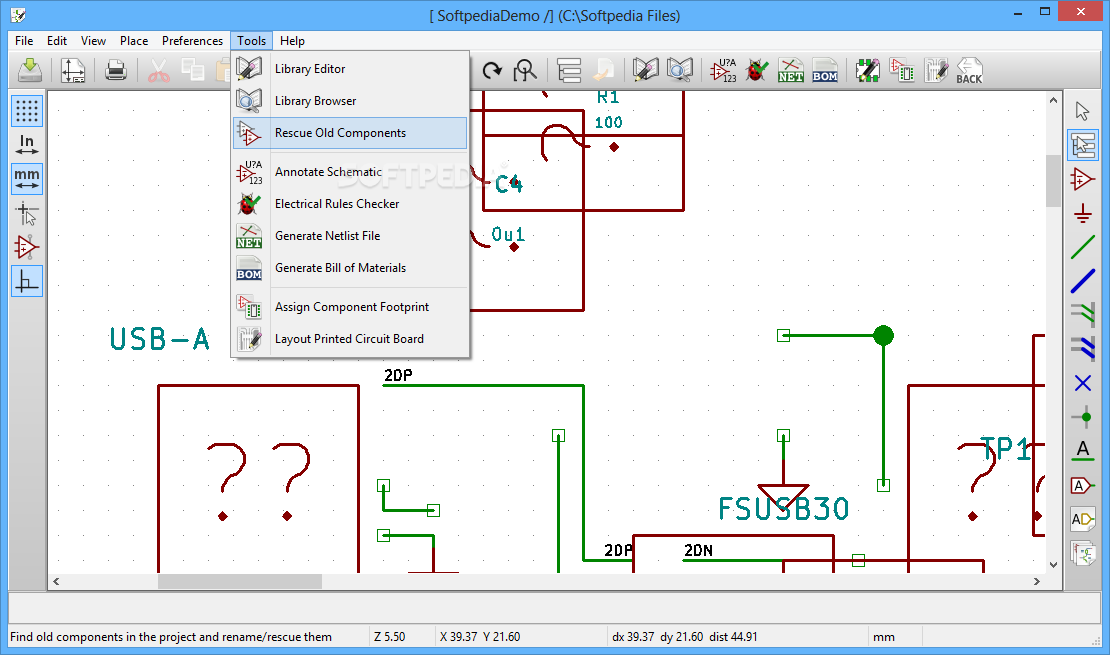Select Electrical Rules Checker menu entry
The width and height of the screenshot is (1110, 655).
(350, 203)
